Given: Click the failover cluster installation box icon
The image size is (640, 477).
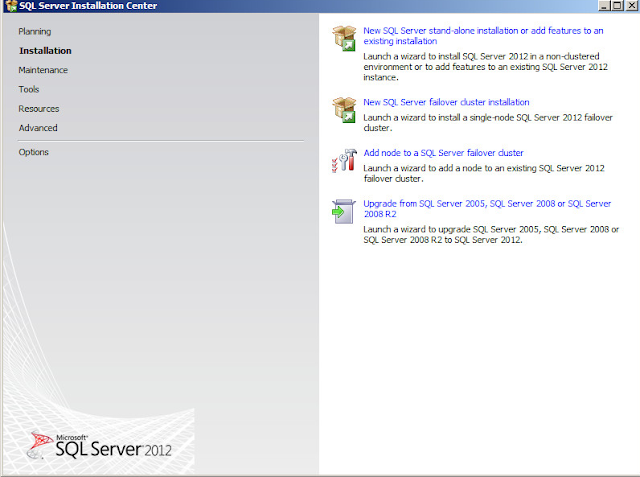Looking at the screenshot, I should [344, 110].
